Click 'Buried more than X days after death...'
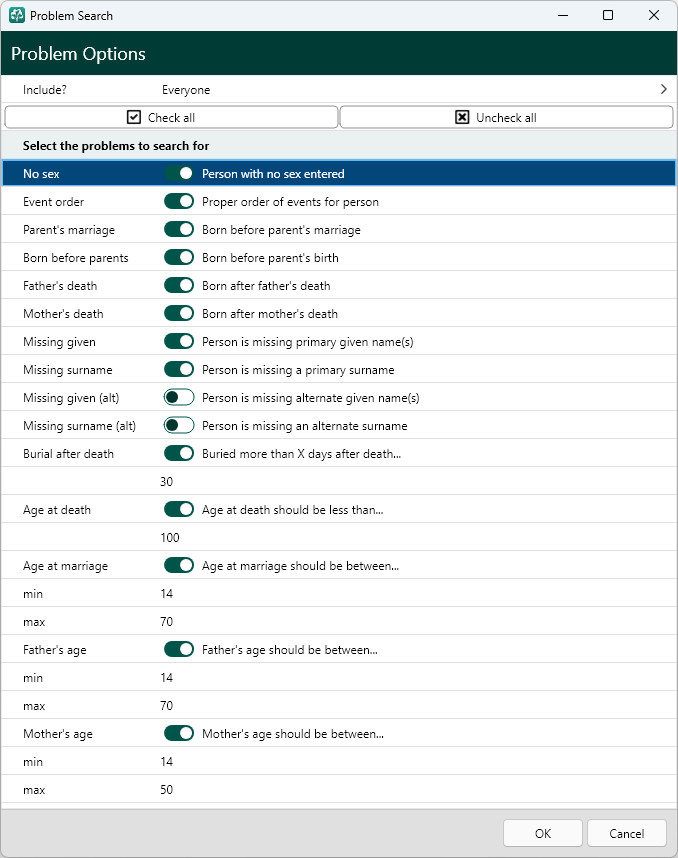The image size is (678, 858). pos(302,454)
